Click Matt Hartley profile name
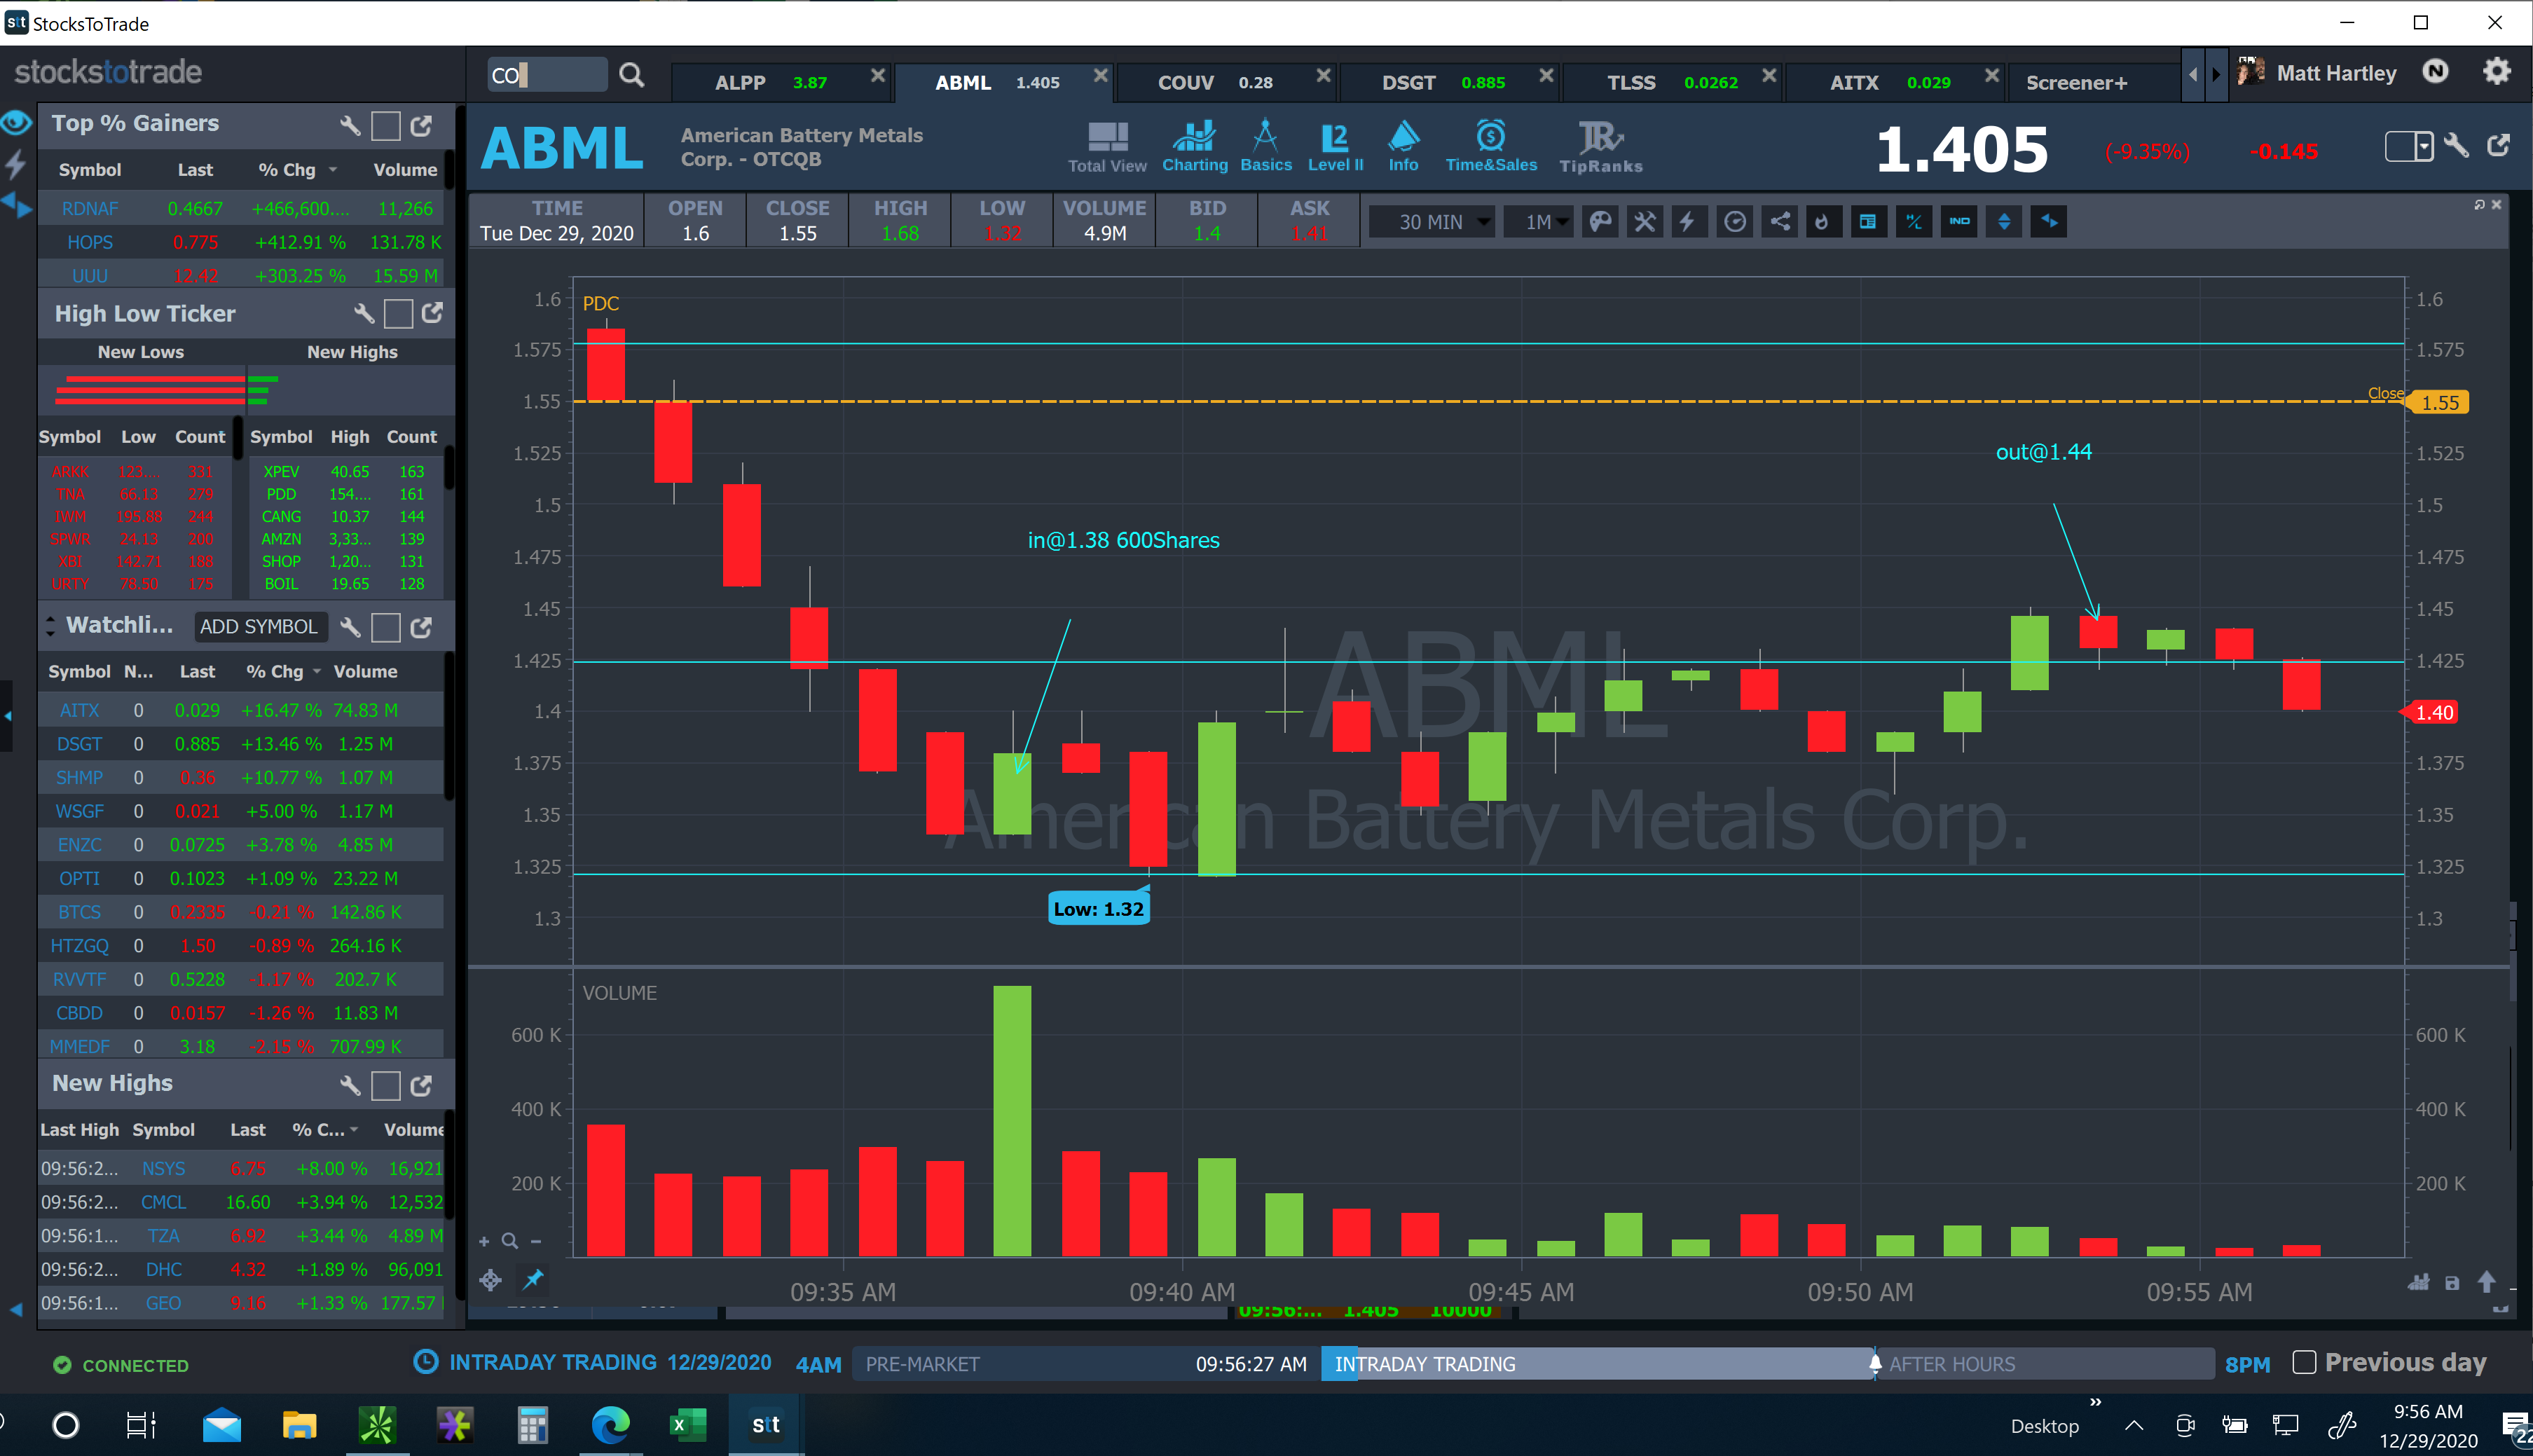The image size is (2533, 1456). click(x=2336, y=73)
